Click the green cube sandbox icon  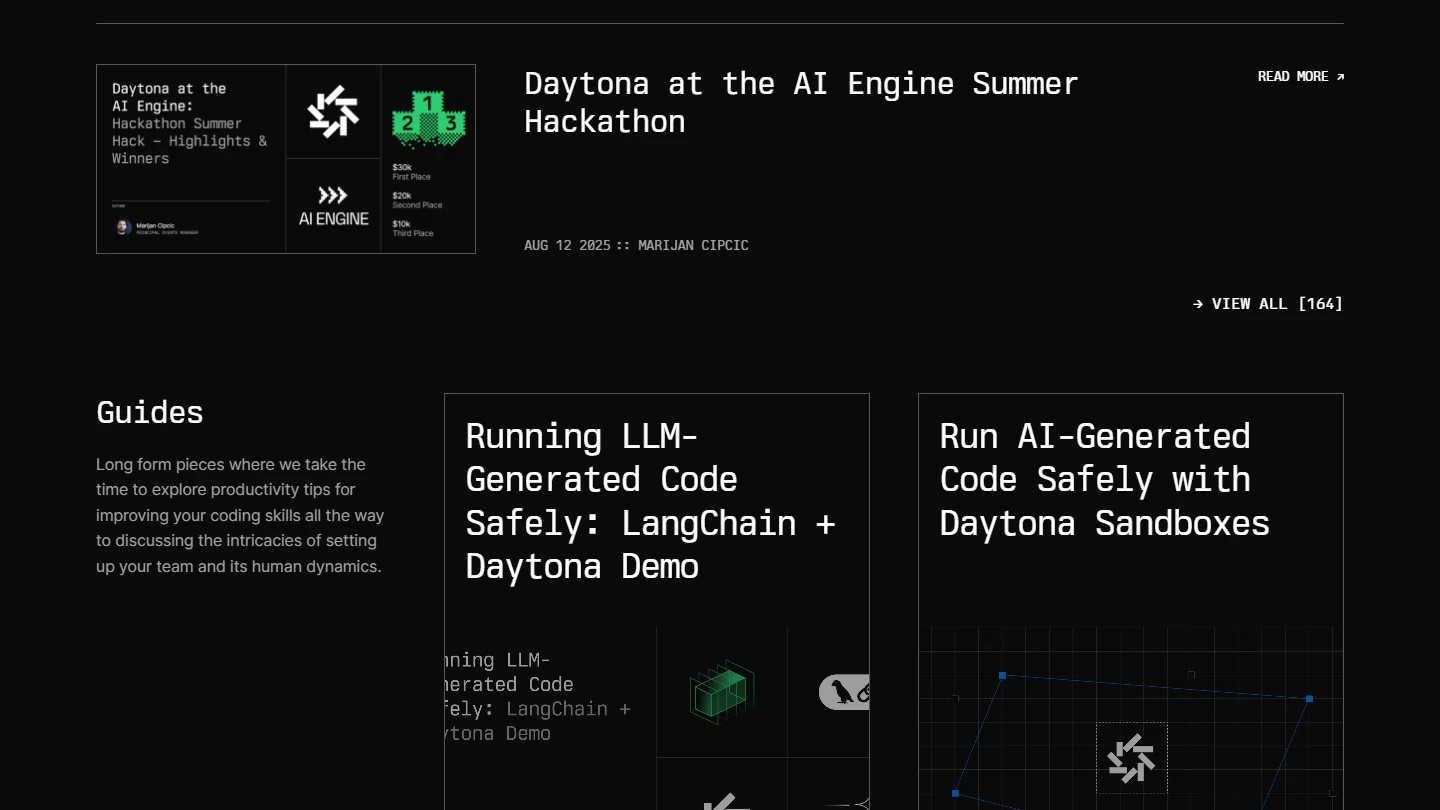721,691
